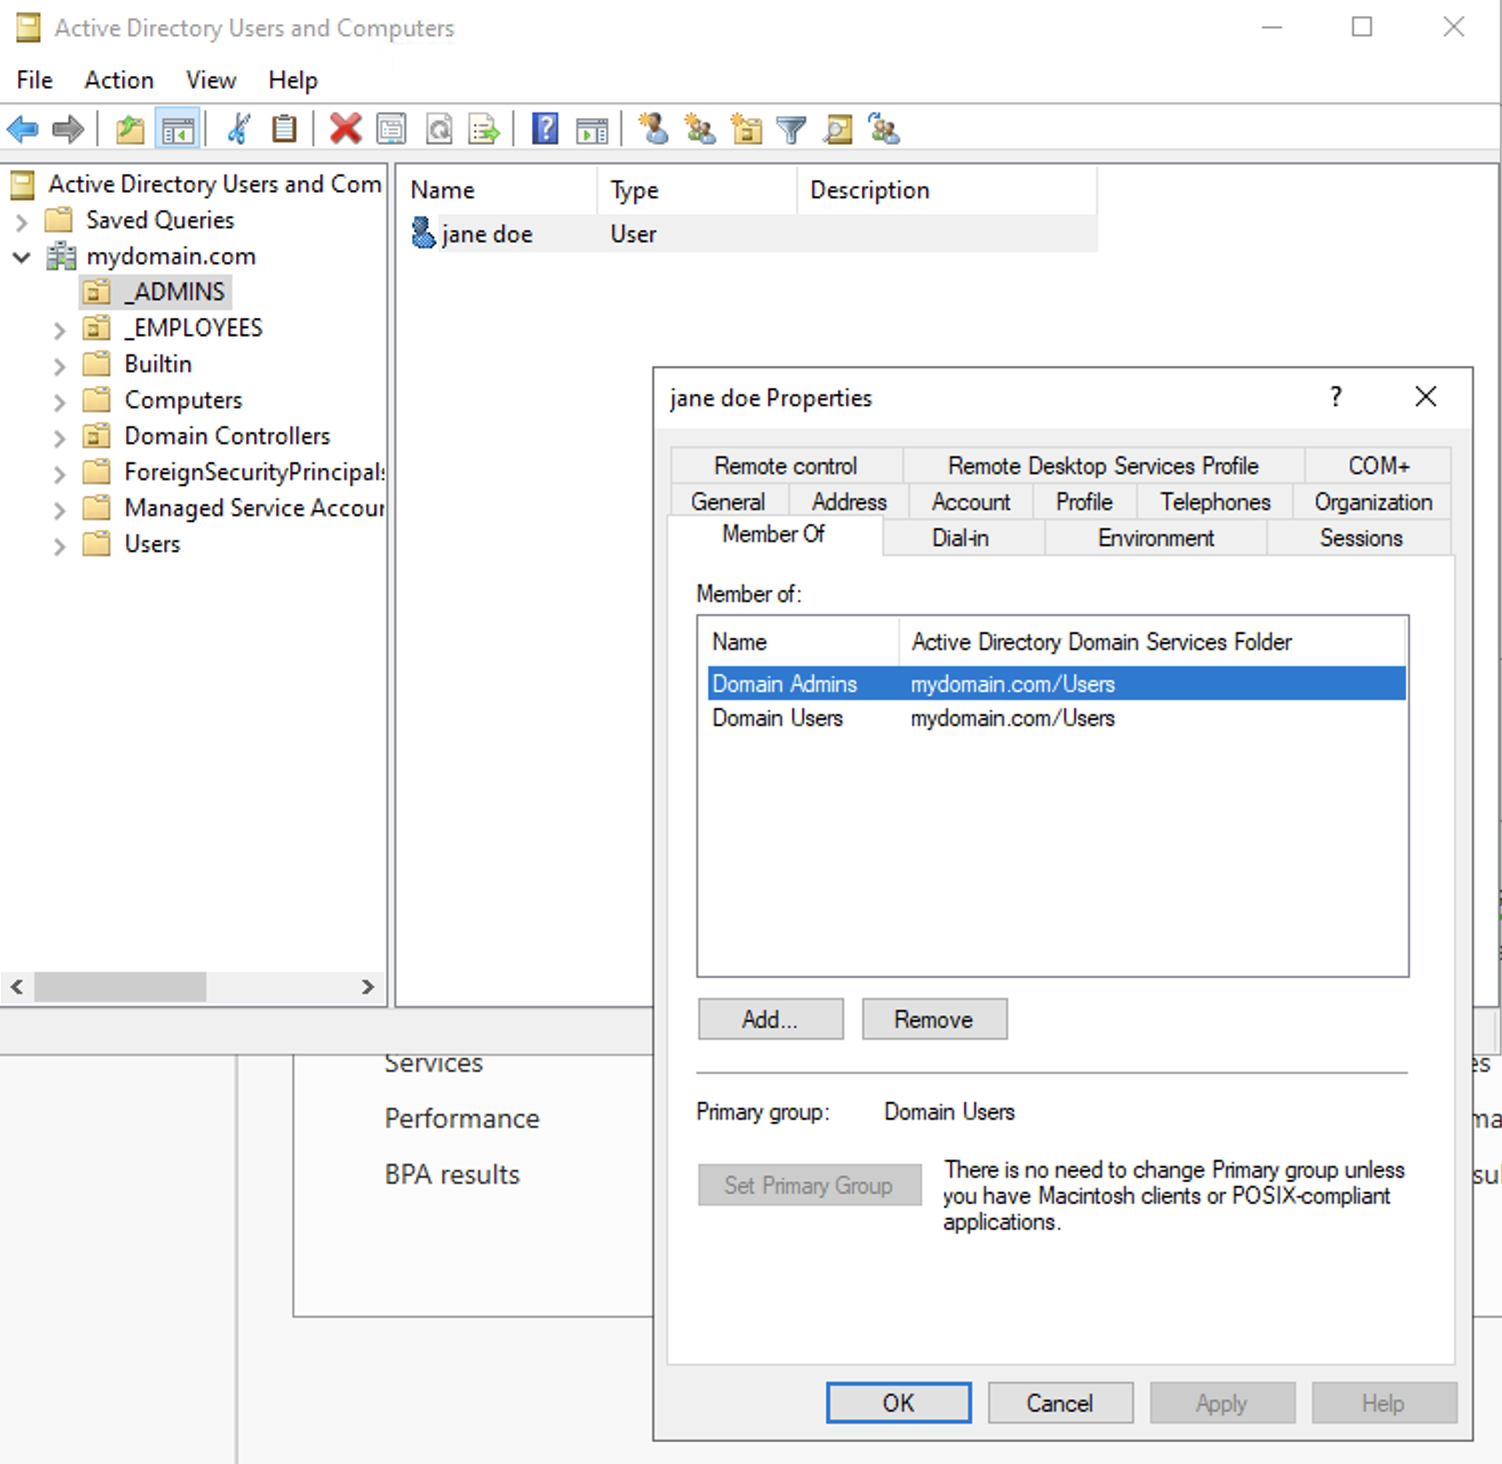The width and height of the screenshot is (1502, 1464).
Task: Click the horizontal scrollbar in the tree pane
Action: pyautogui.click(x=120, y=987)
